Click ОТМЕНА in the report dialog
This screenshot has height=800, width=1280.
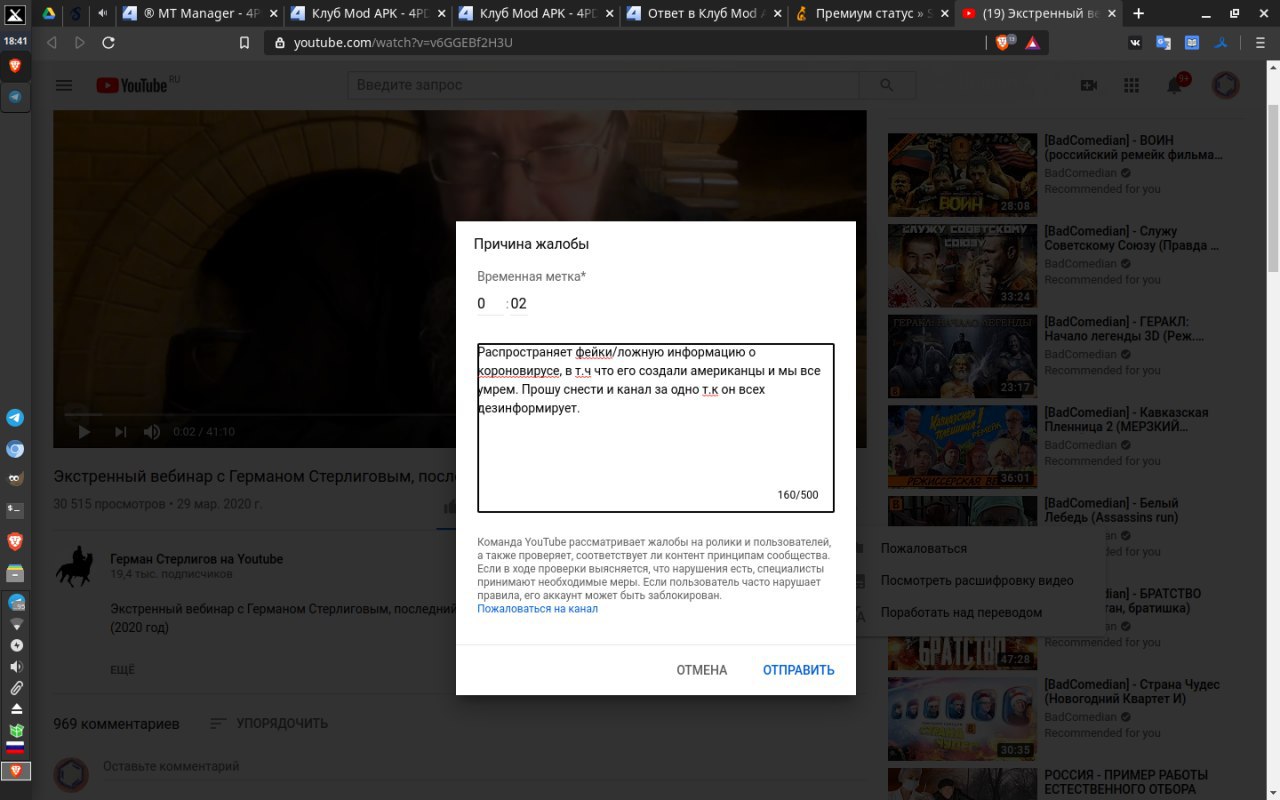(x=701, y=670)
